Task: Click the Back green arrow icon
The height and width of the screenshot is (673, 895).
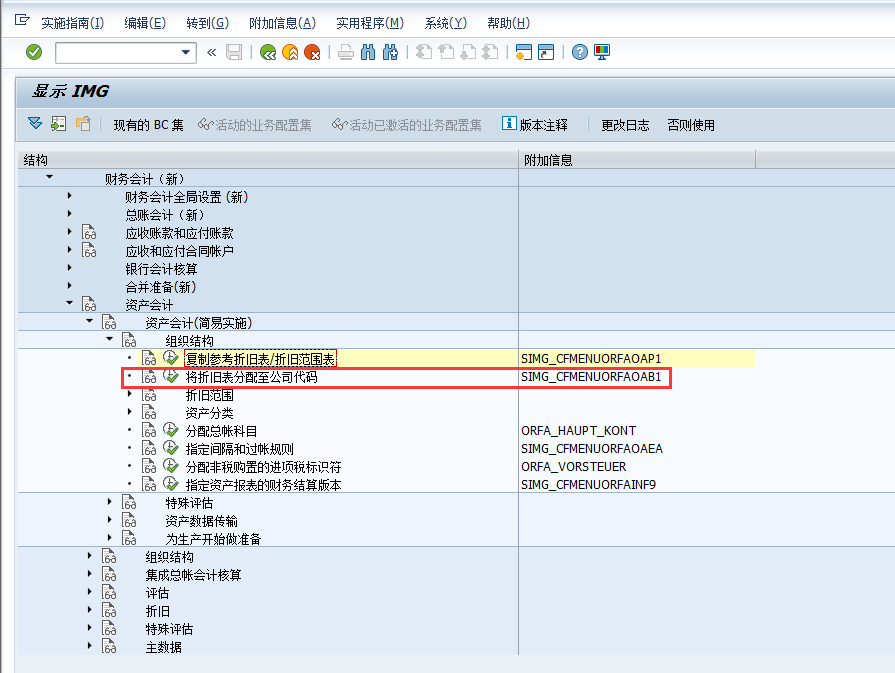Action: (x=270, y=52)
